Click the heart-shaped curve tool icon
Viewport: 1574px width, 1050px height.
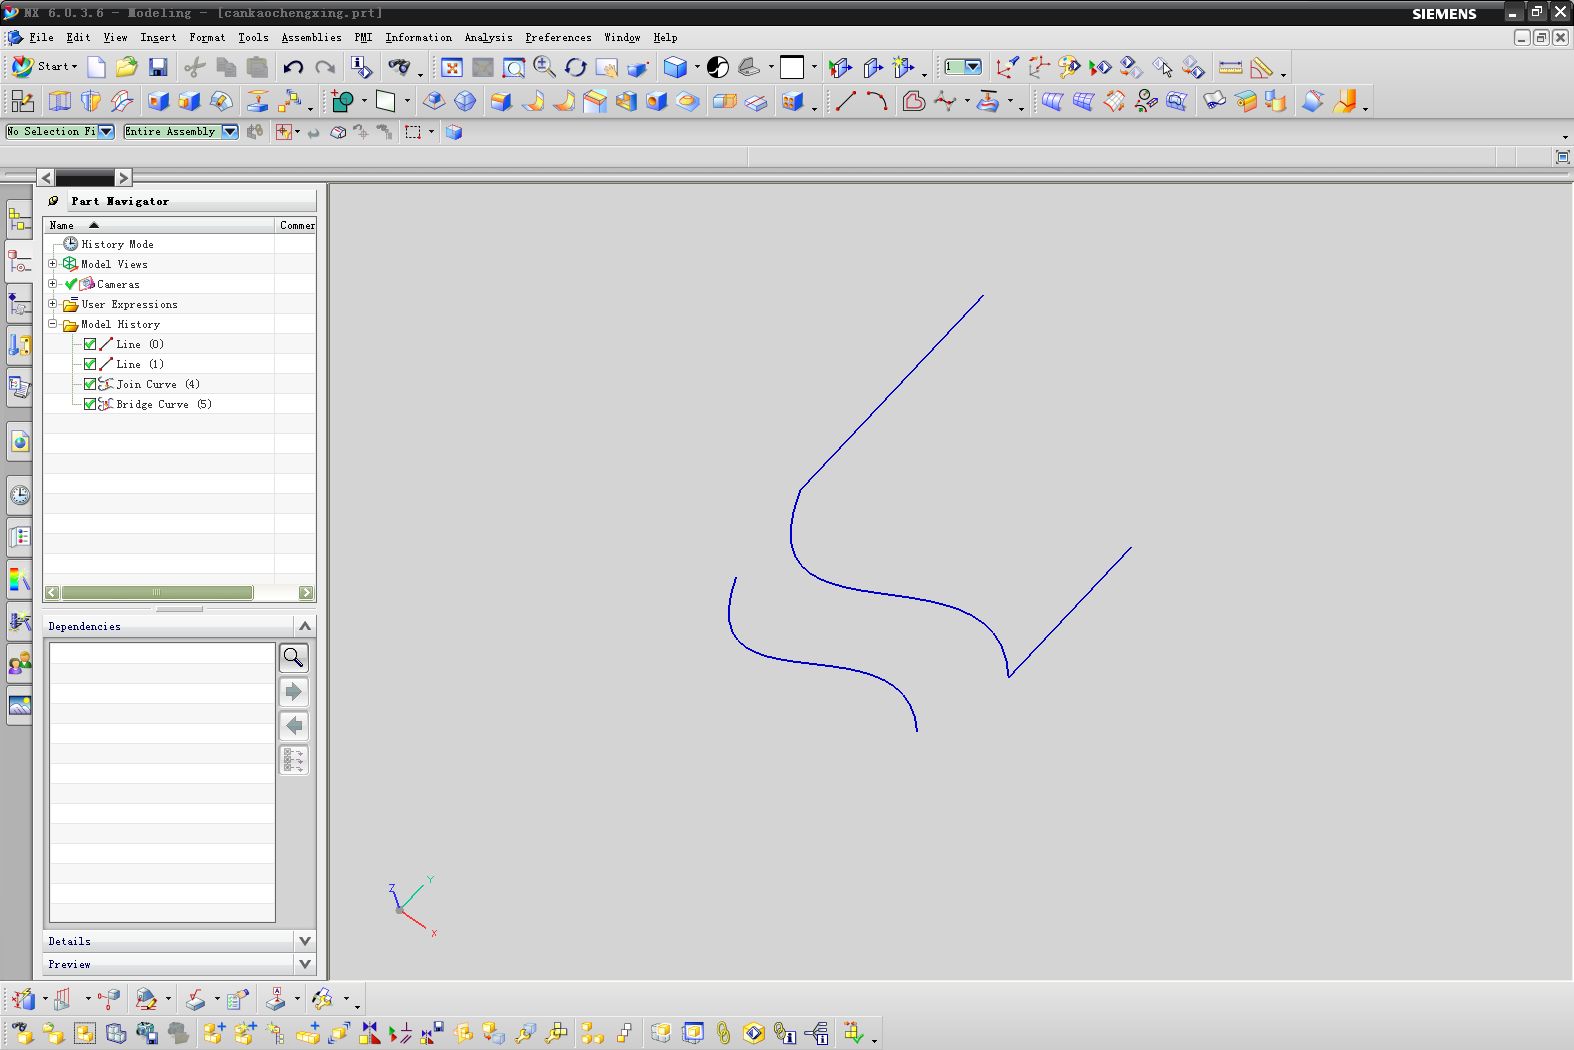click(x=913, y=101)
